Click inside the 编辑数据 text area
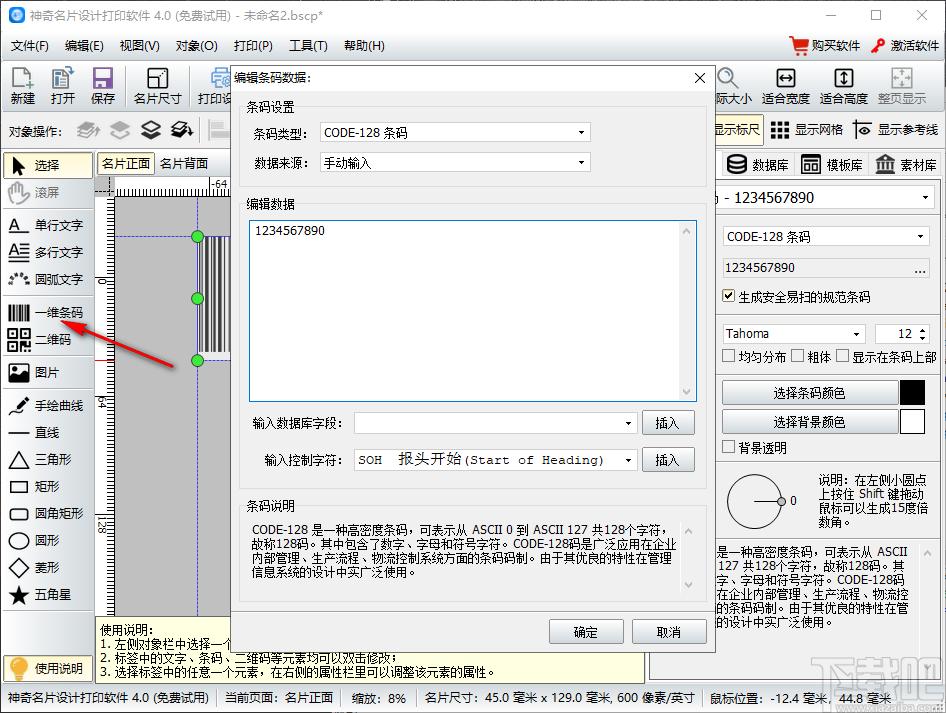Image resolution: width=946 pixels, height=713 pixels. (473, 311)
